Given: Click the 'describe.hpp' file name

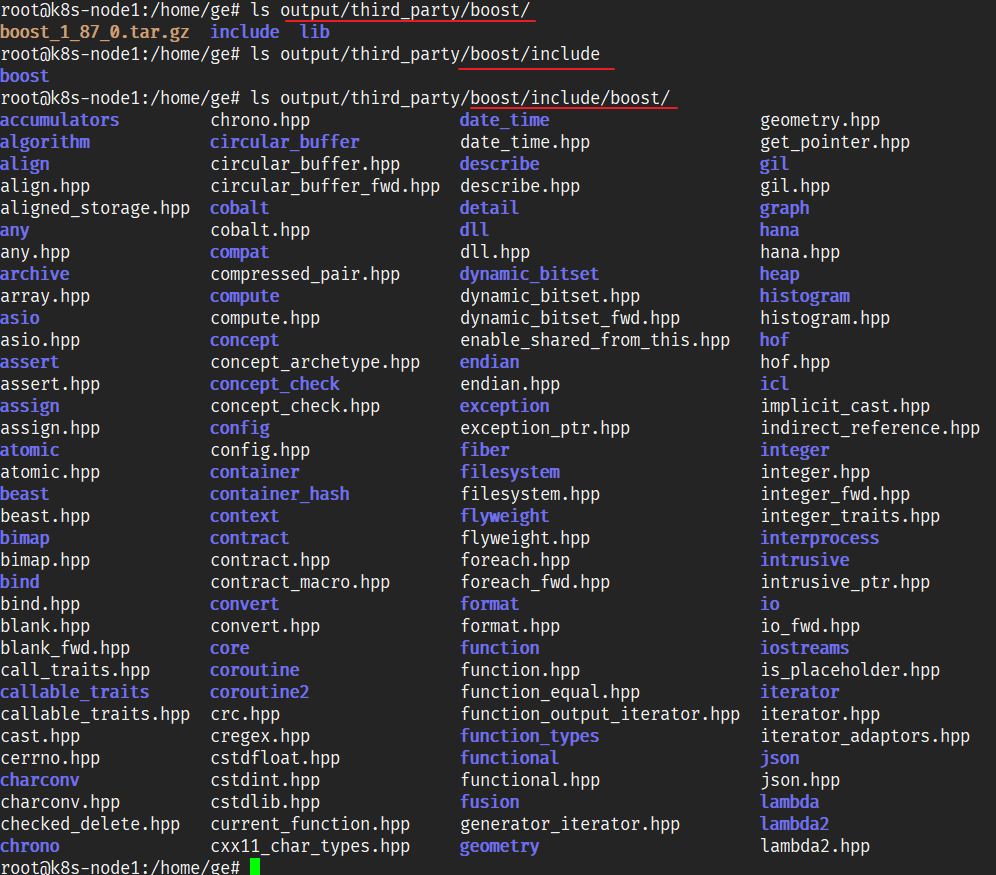Looking at the screenshot, I should (520, 186).
